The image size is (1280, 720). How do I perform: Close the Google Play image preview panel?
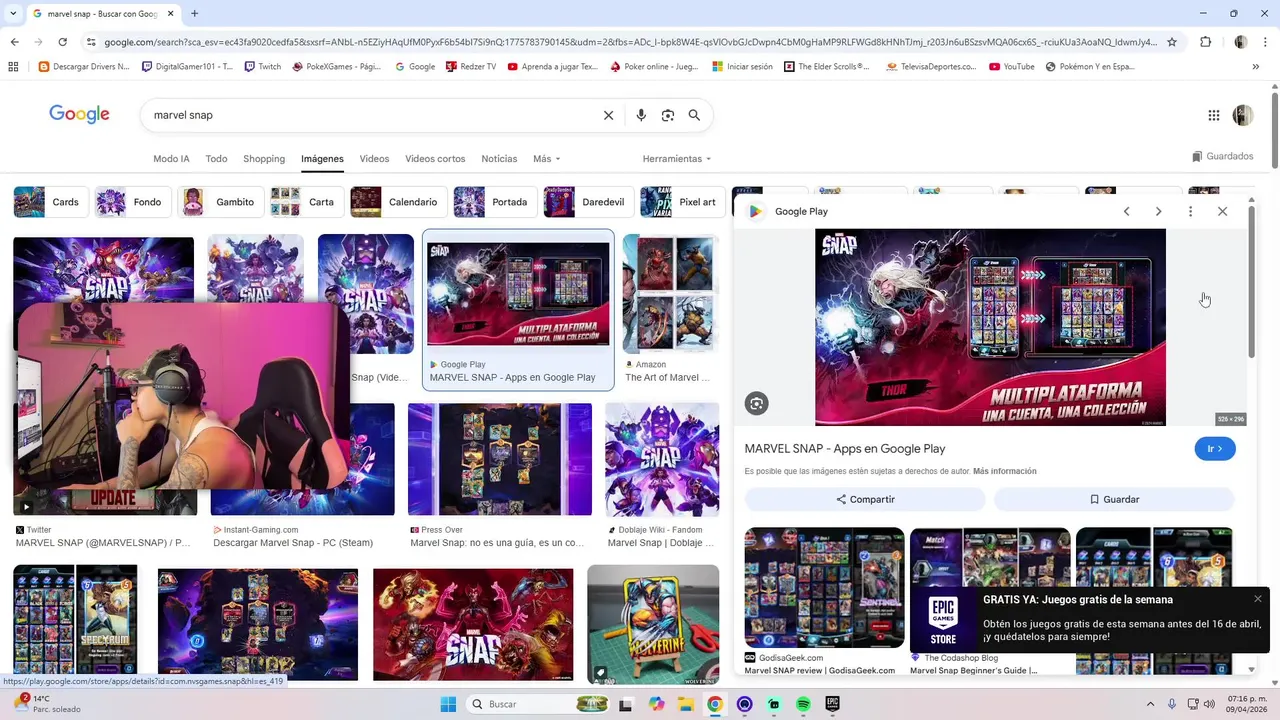(x=1222, y=211)
